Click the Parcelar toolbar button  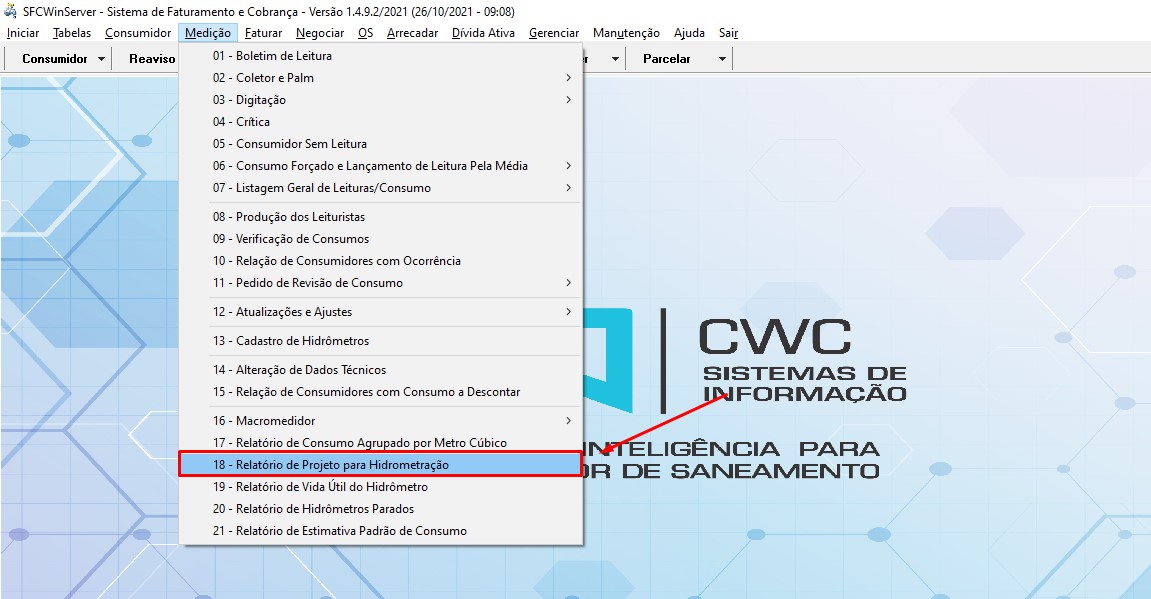pos(667,59)
